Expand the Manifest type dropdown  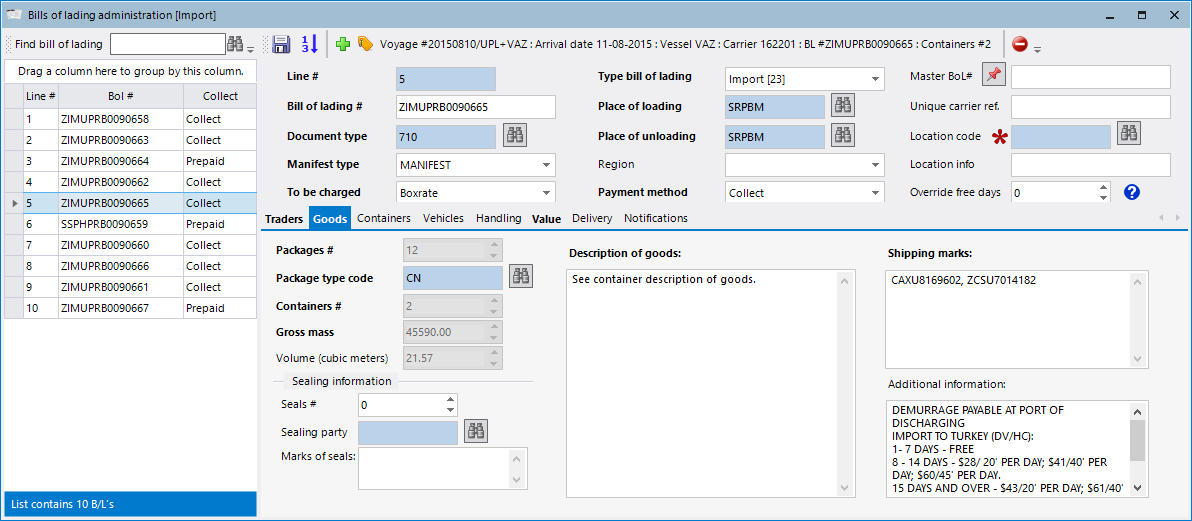546,164
